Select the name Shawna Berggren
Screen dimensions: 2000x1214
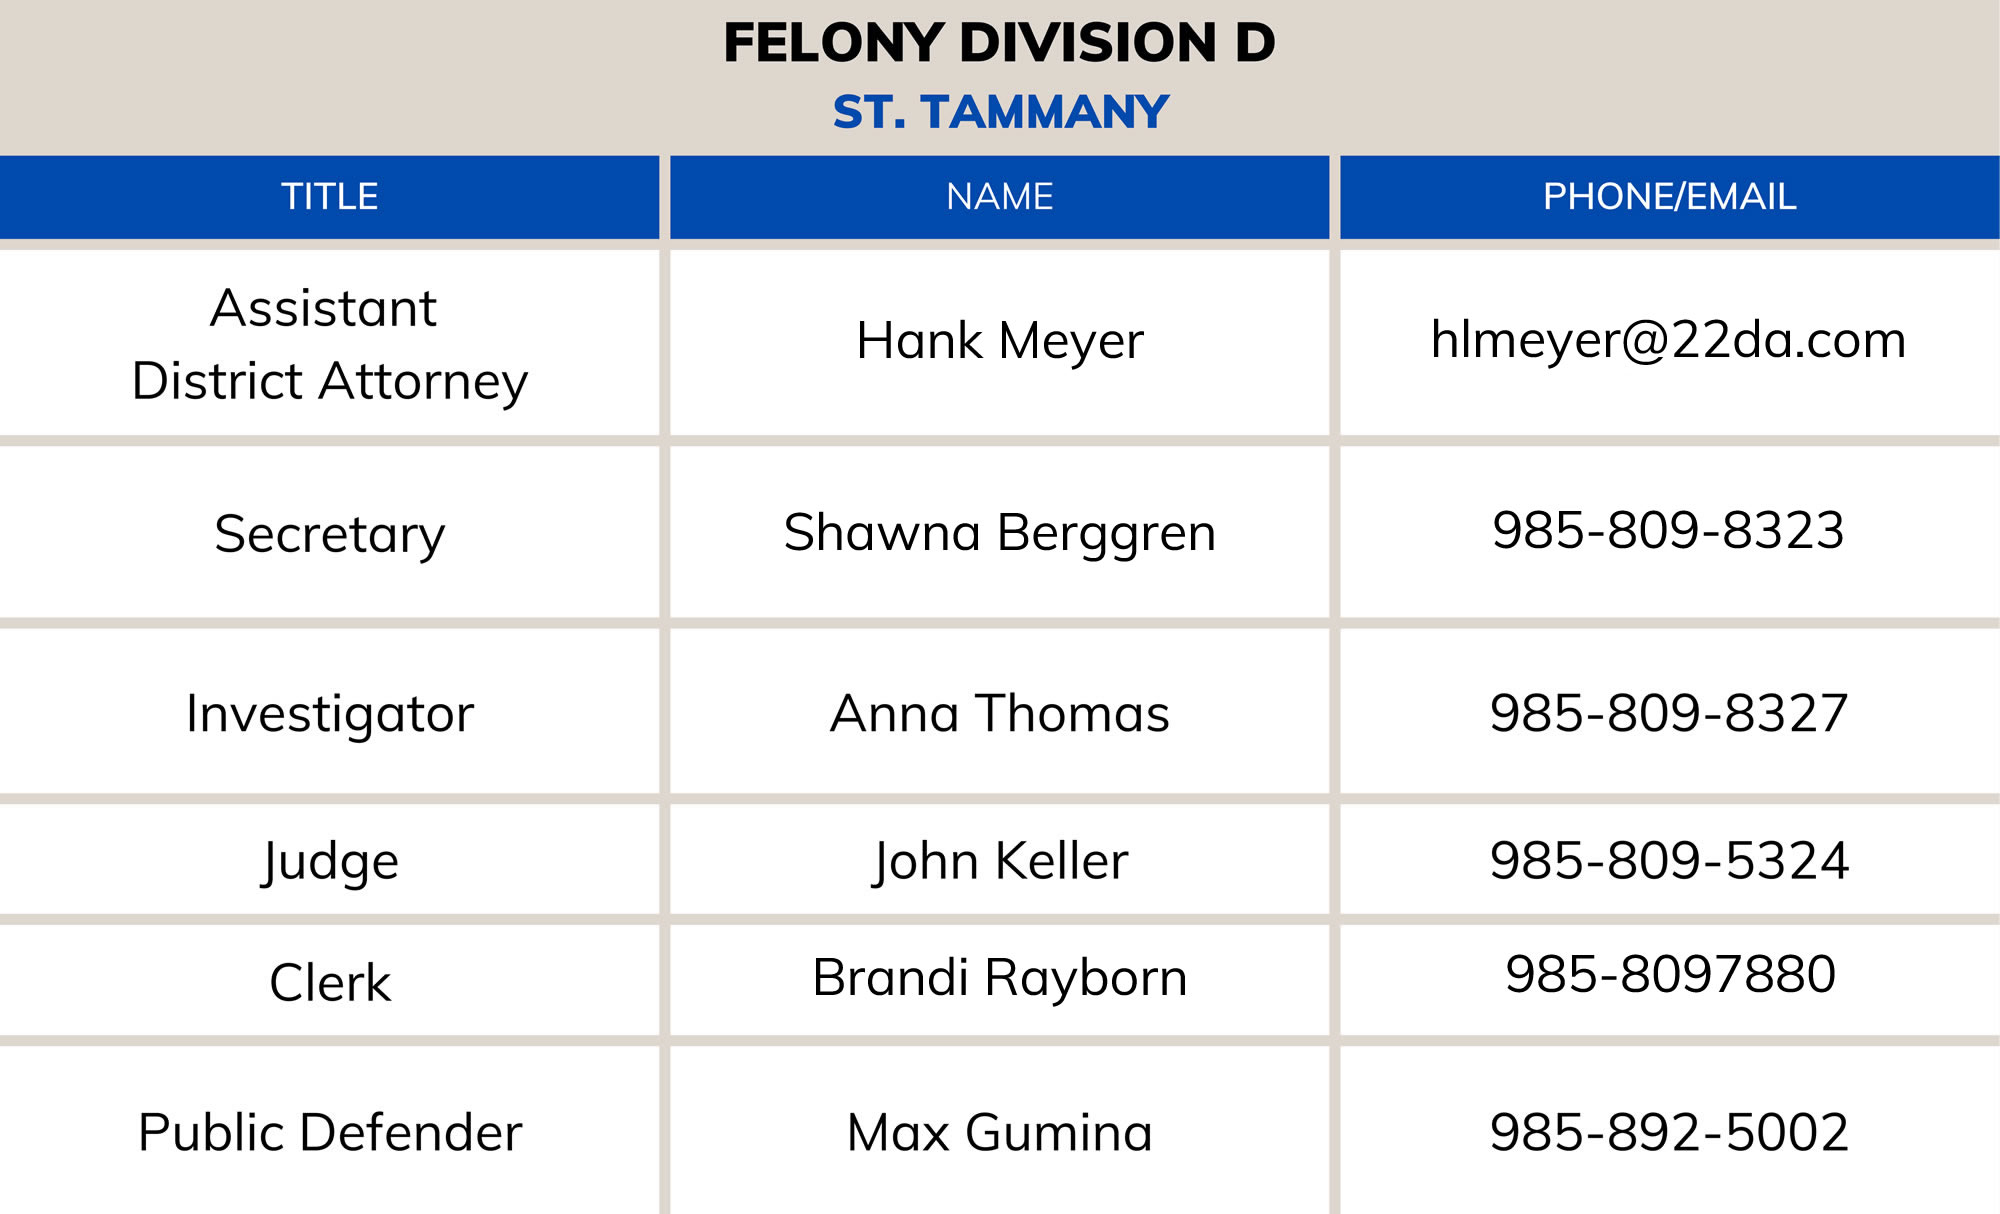click(x=999, y=532)
